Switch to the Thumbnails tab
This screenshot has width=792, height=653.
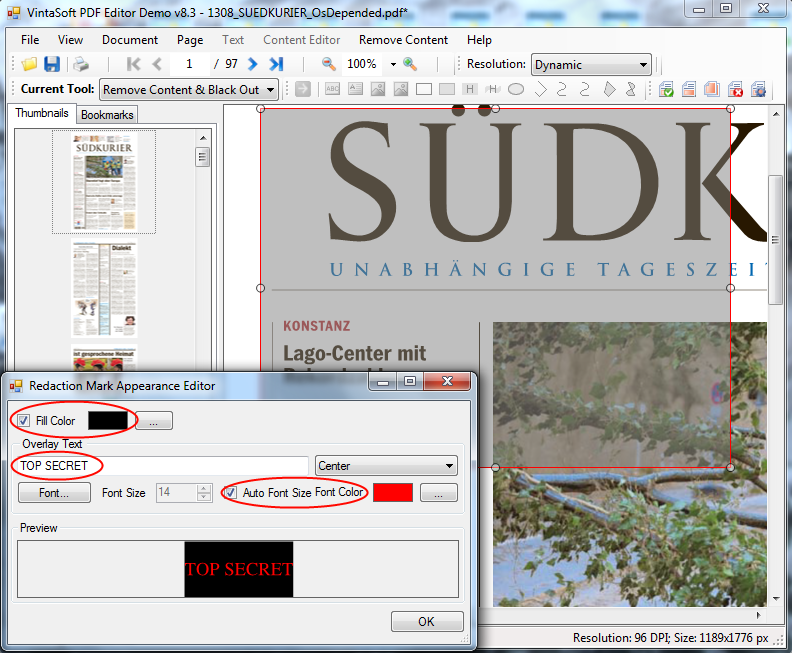42,113
